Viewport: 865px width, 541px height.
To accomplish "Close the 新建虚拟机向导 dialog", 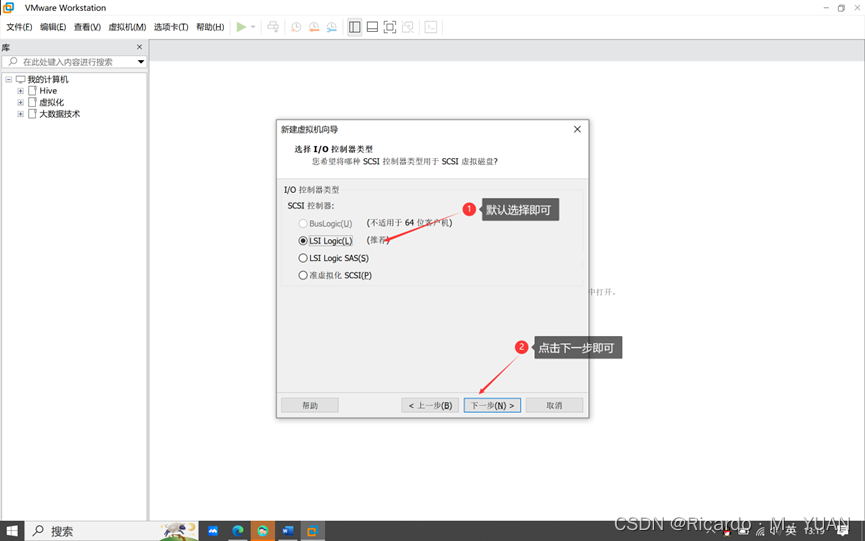I will click(577, 129).
